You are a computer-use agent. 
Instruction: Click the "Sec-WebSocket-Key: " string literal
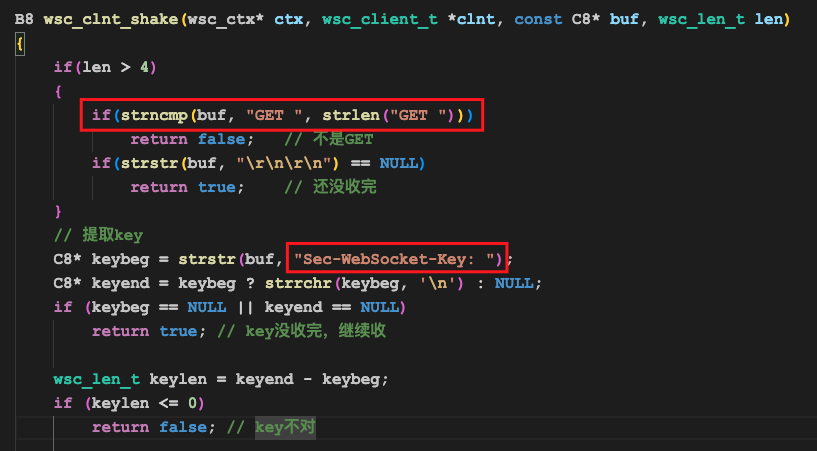click(396, 259)
